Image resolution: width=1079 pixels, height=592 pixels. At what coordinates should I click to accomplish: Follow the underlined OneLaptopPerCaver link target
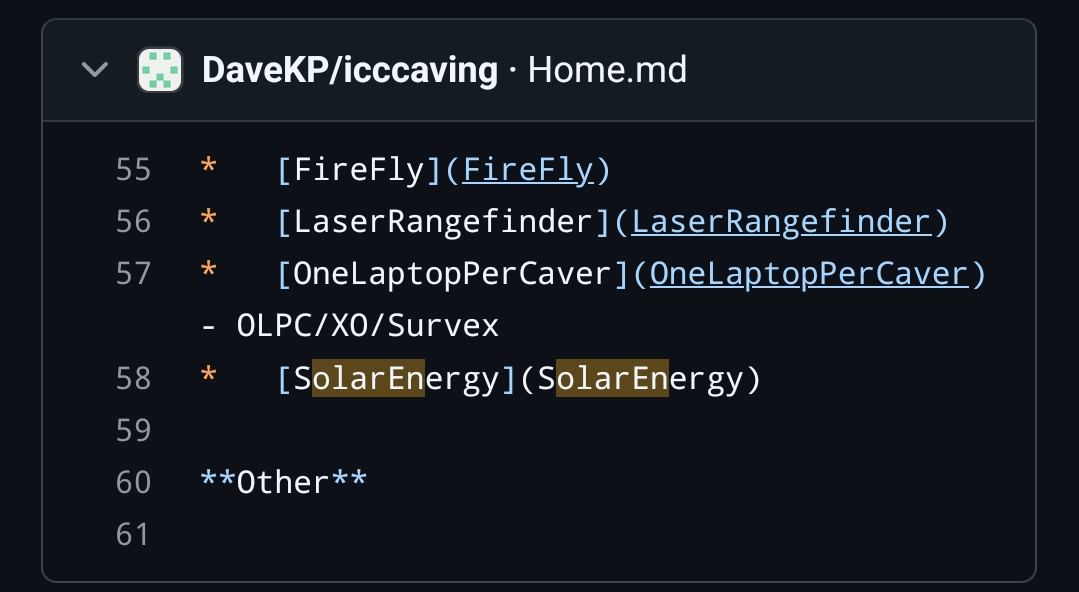click(x=809, y=274)
